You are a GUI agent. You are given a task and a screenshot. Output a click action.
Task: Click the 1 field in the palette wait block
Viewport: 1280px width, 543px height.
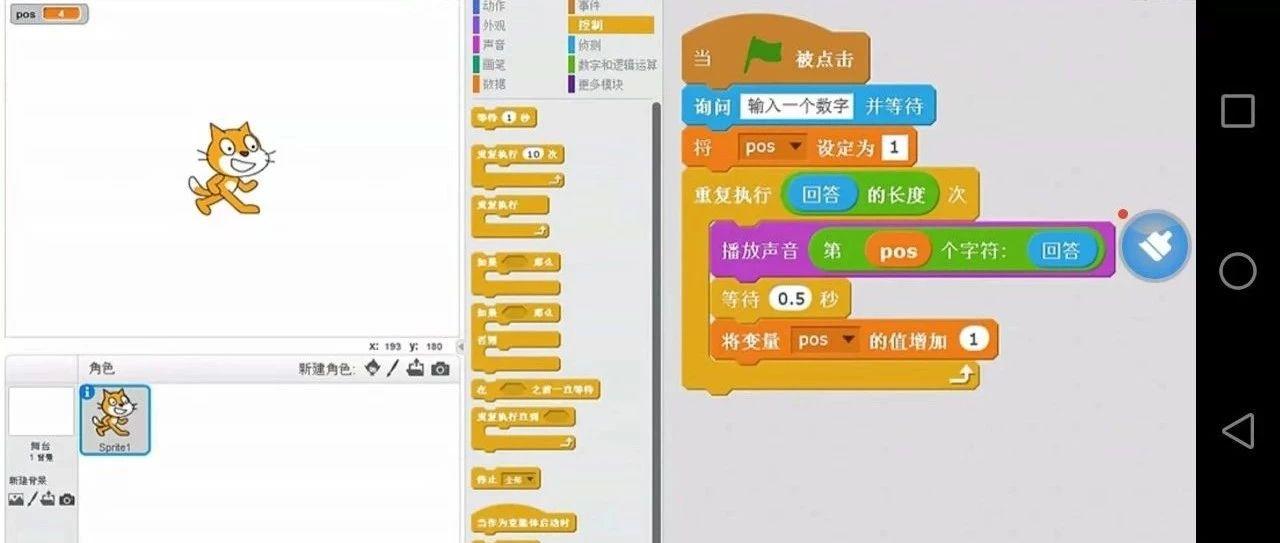[508, 118]
